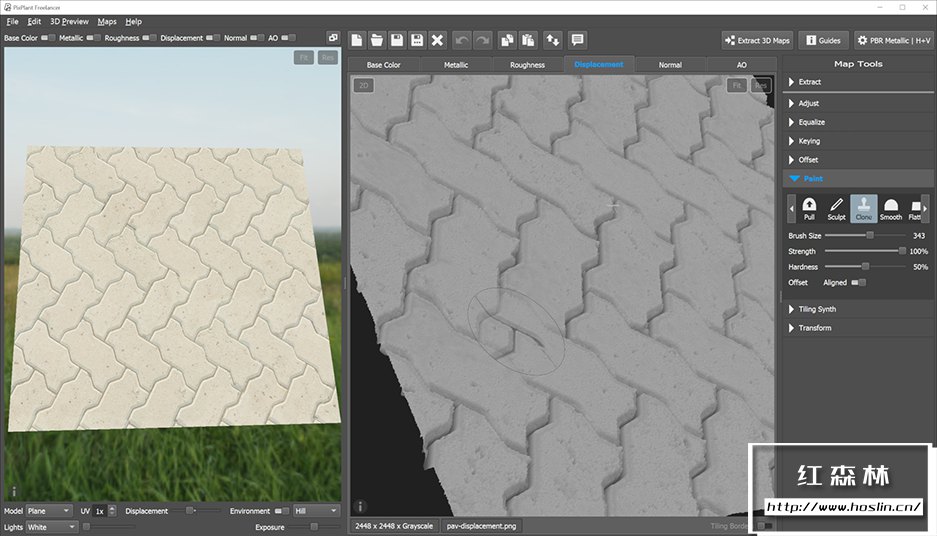
Task: Toggle Roughness map in 3D preview
Action: click(149, 38)
